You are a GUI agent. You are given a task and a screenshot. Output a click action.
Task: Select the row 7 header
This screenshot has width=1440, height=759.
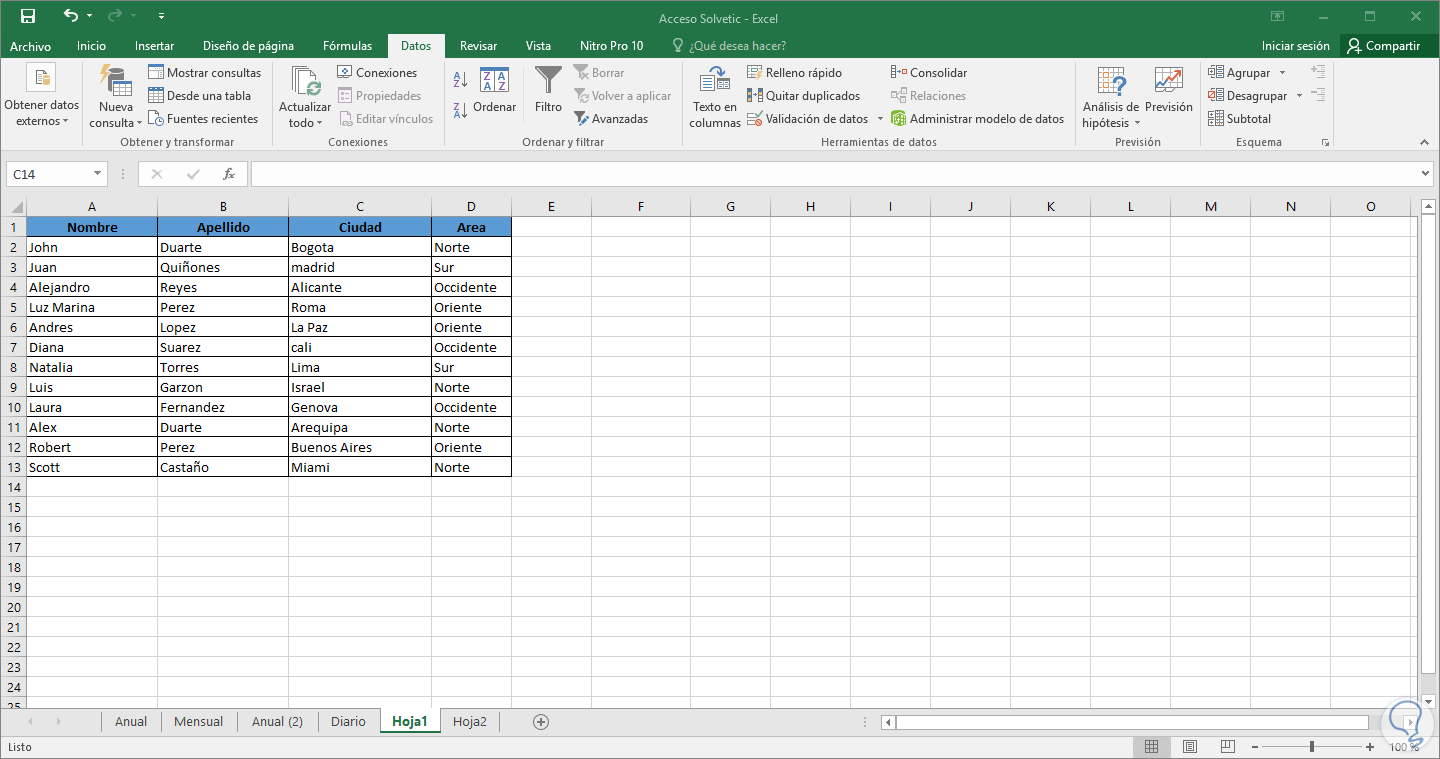(13, 347)
